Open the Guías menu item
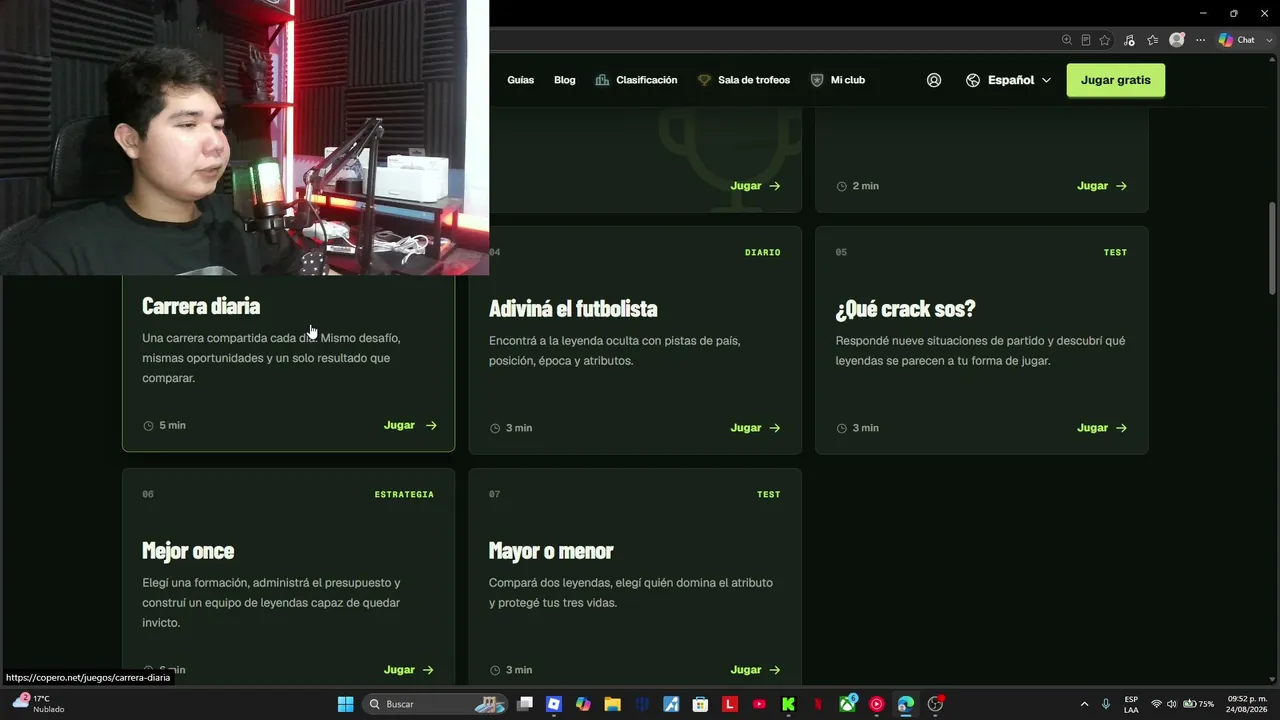This screenshot has width=1280, height=720. (521, 80)
